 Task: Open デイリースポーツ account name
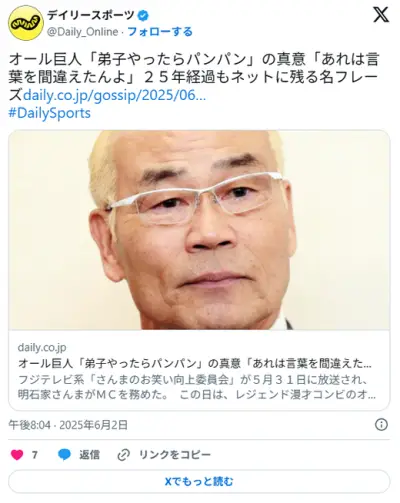click(90, 15)
